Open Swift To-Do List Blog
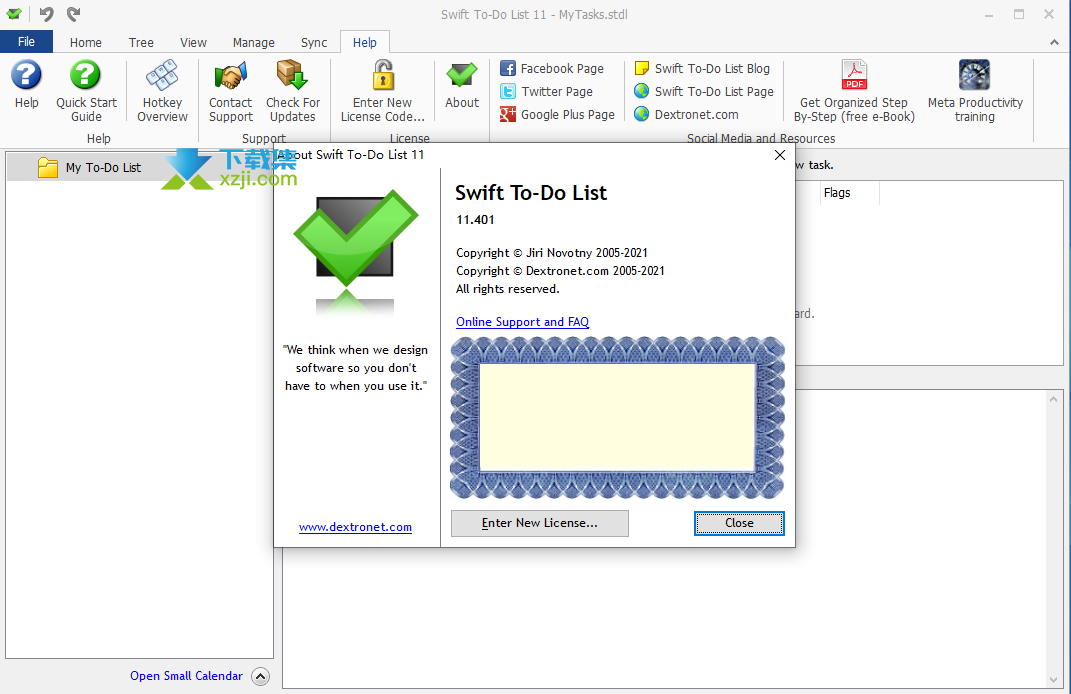 (702, 68)
